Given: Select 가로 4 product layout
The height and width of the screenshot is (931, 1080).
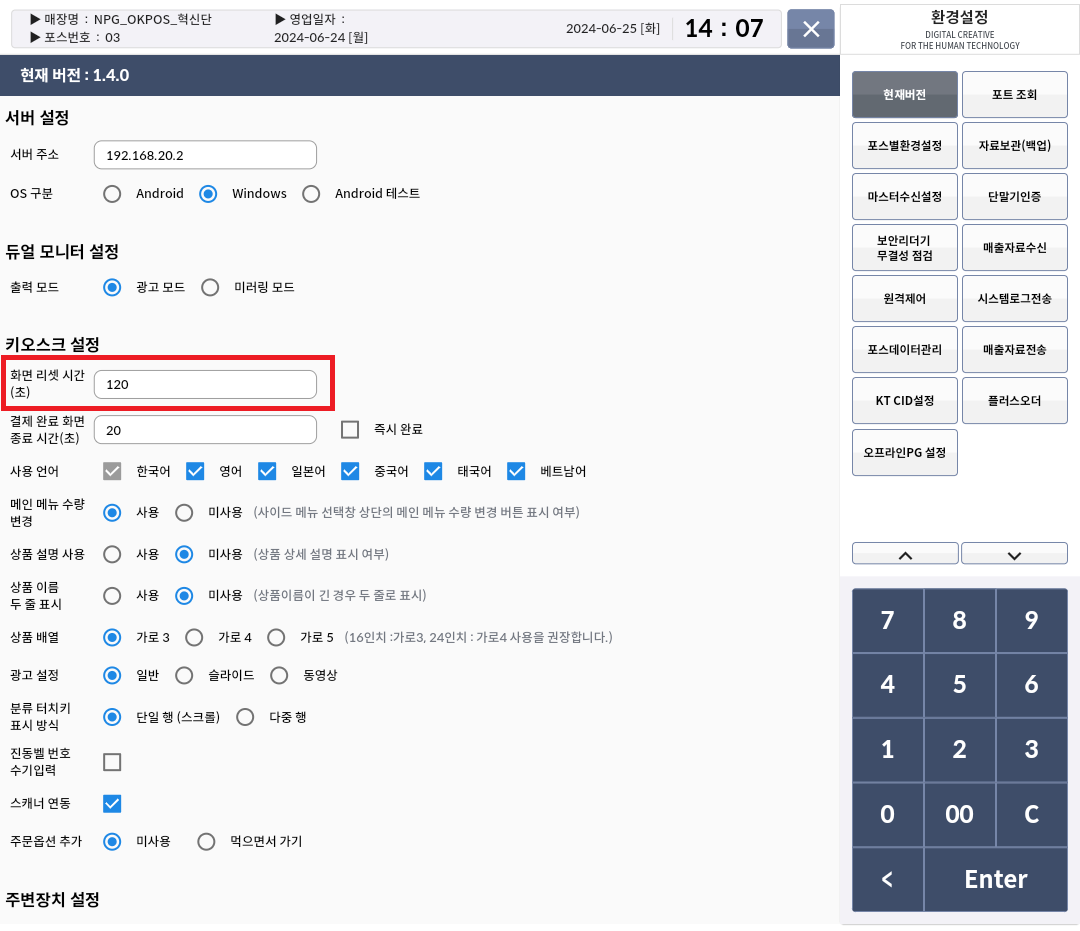Looking at the screenshot, I should [194, 637].
